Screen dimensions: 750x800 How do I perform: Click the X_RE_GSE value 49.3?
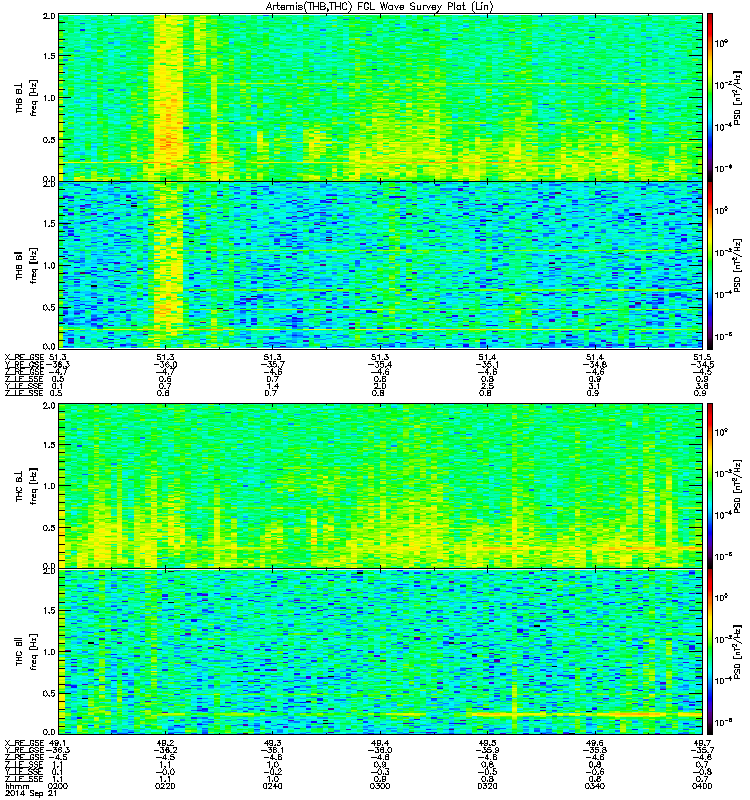(x=273, y=743)
